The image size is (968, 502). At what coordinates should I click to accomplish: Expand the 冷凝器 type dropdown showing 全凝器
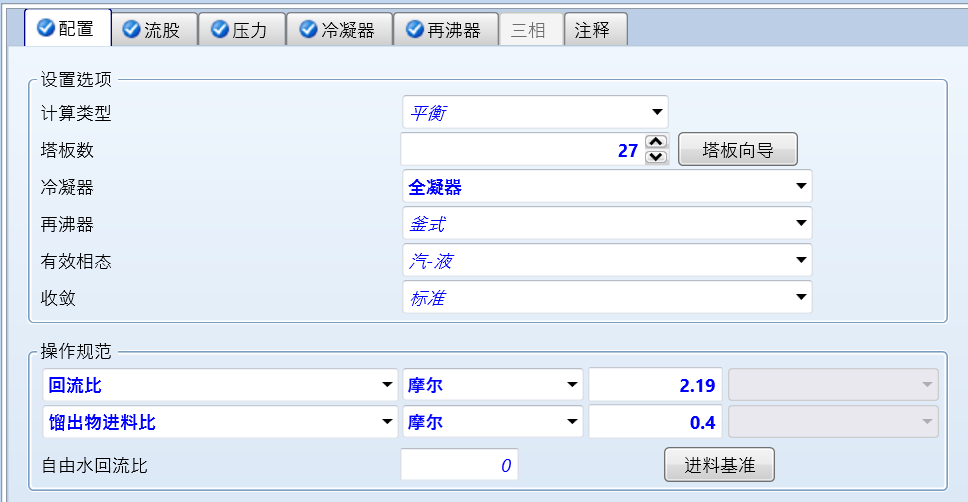click(801, 186)
